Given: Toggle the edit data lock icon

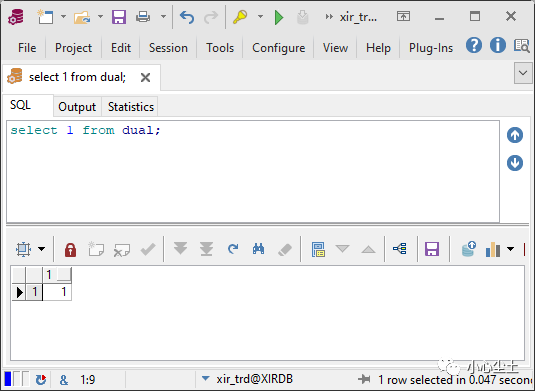Looking at the screenshot, I should 70,249.
